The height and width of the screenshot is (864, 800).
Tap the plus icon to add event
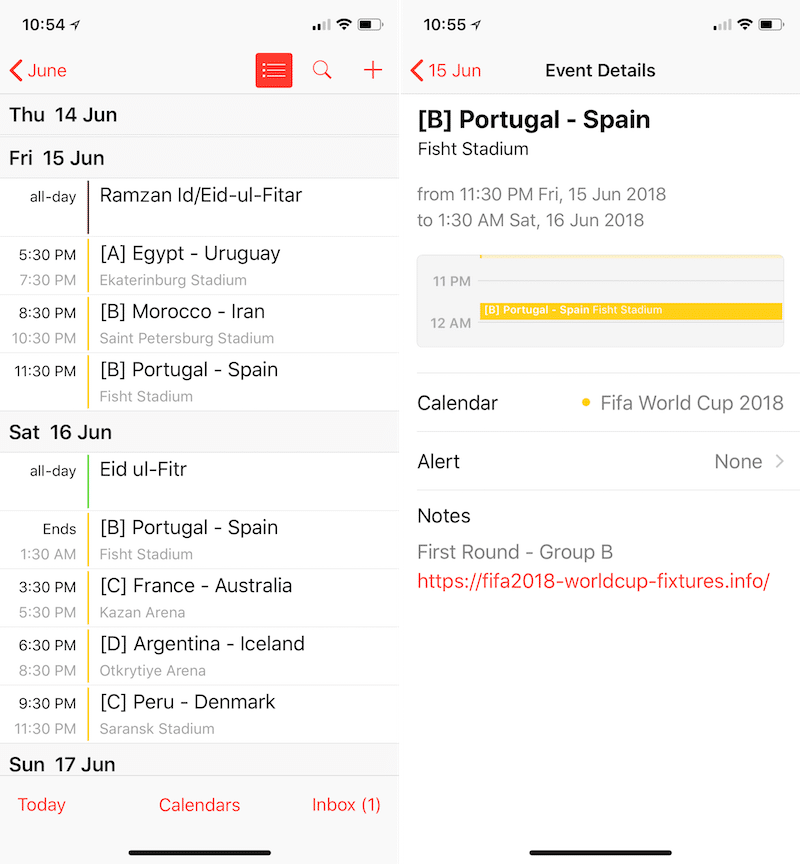[373, 70]
